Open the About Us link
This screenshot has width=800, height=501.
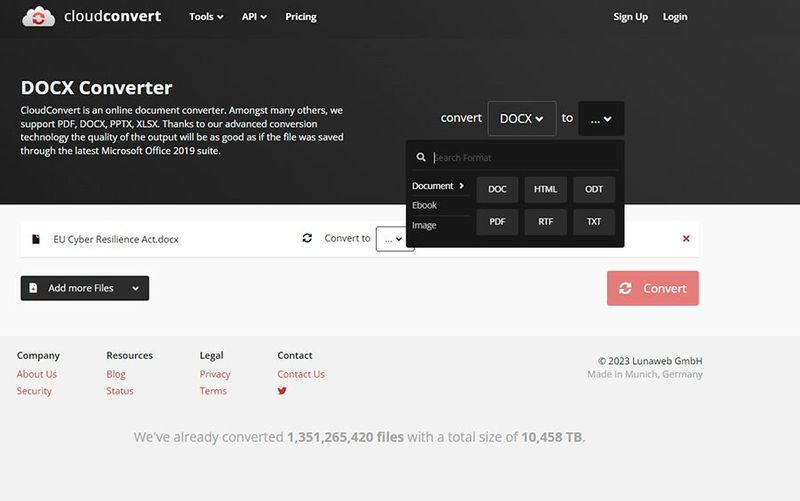tap(37, 374)
